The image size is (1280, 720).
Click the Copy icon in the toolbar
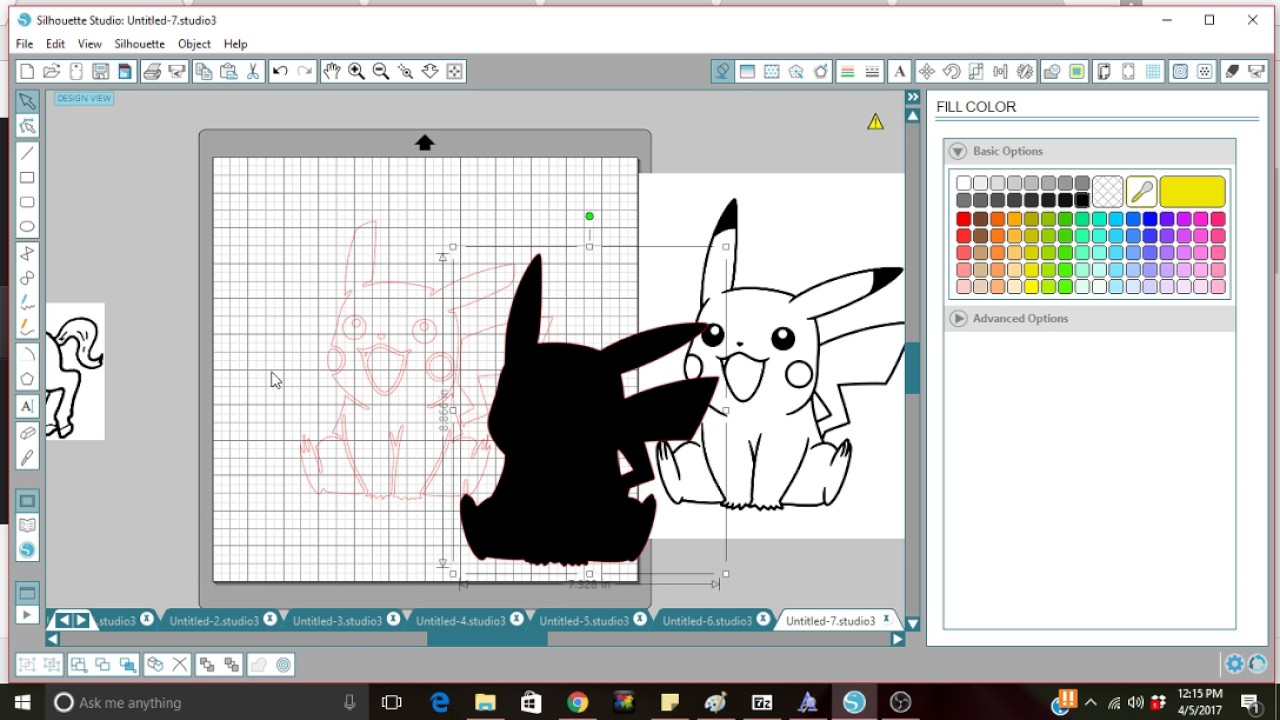(204, 71)
